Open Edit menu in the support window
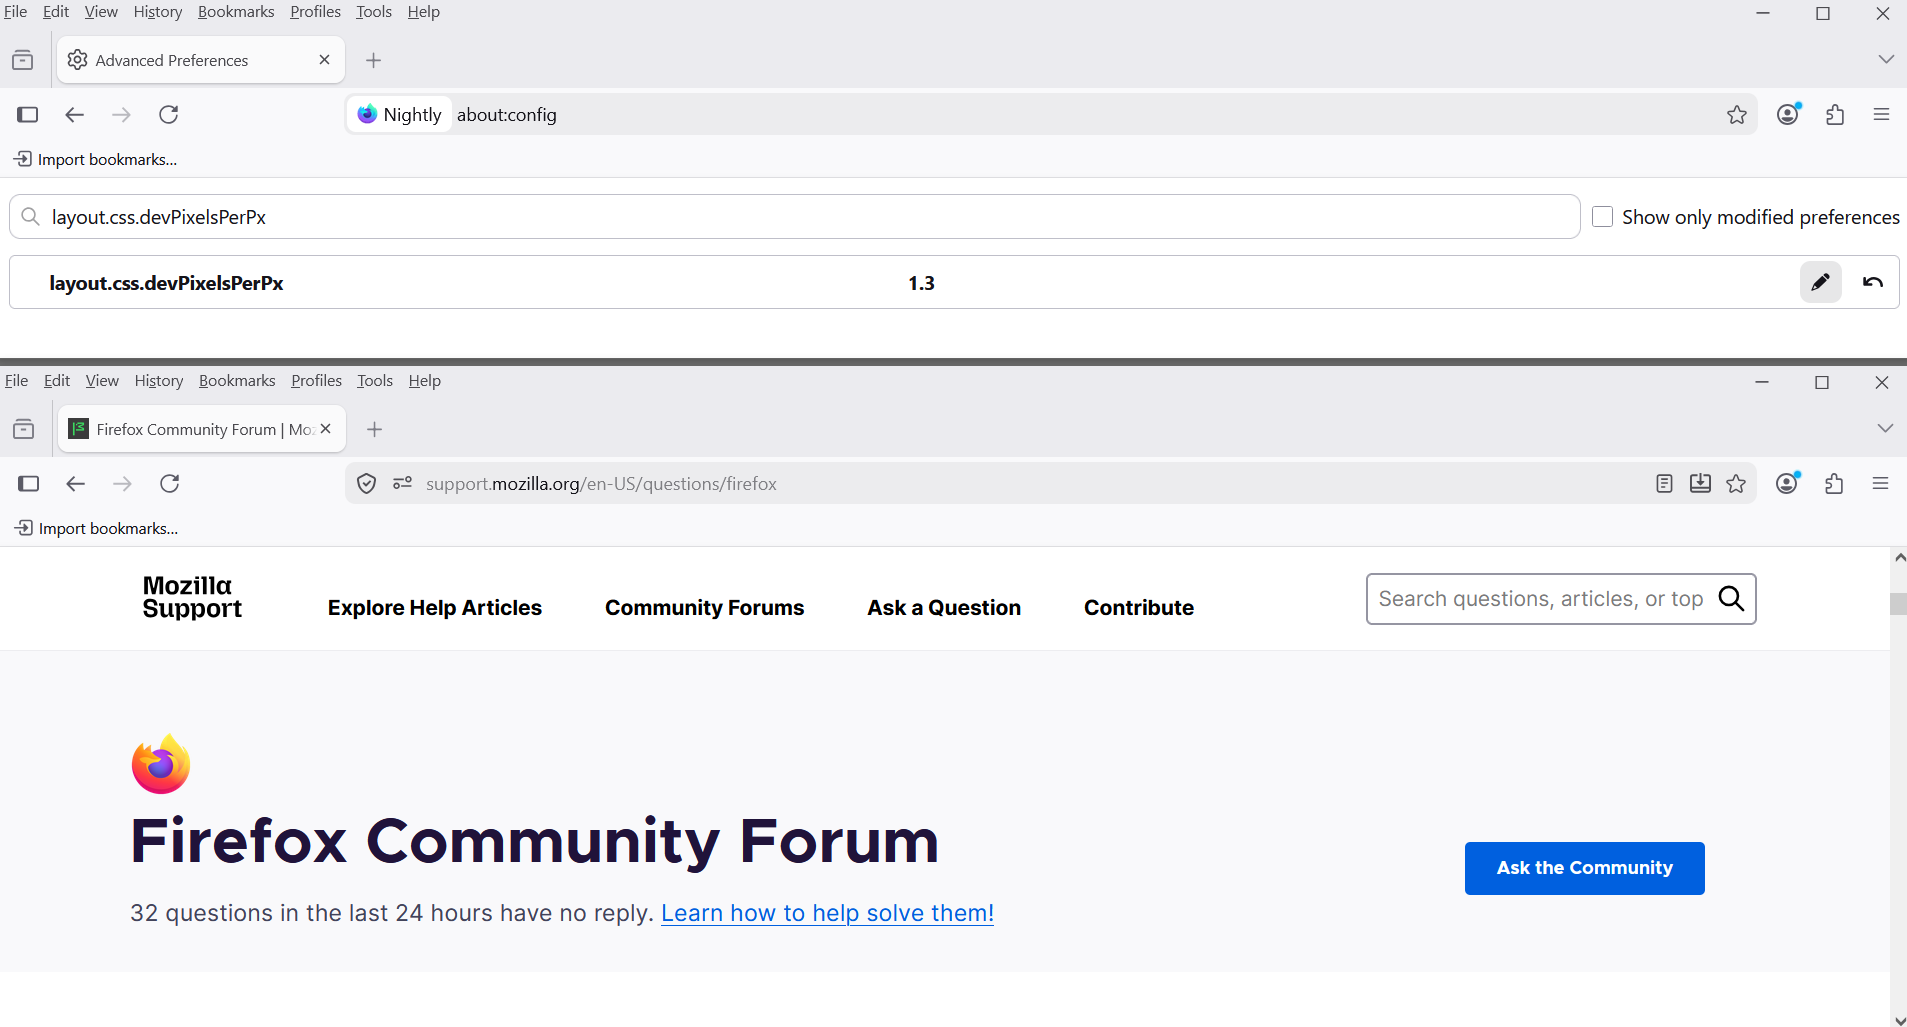 [57, 381]
